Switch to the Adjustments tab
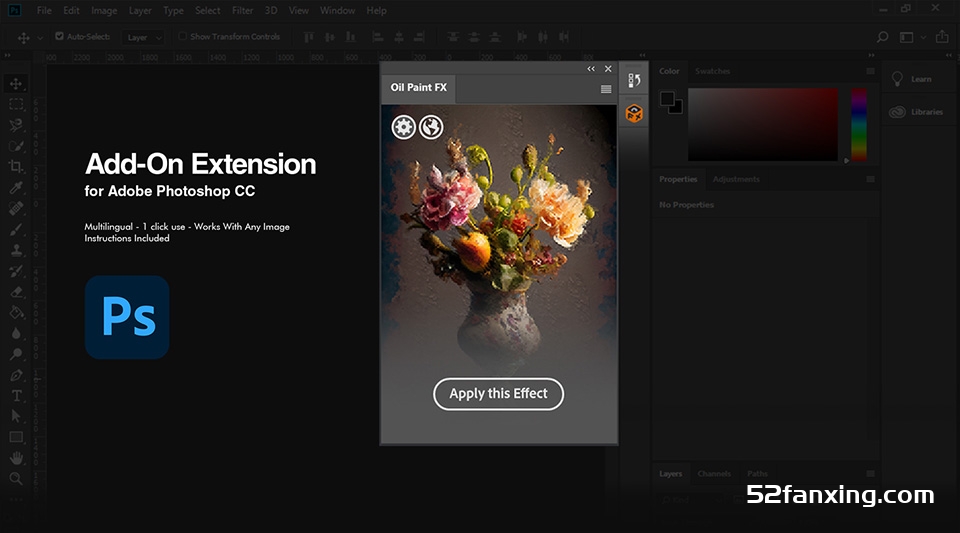 [736, 179]
